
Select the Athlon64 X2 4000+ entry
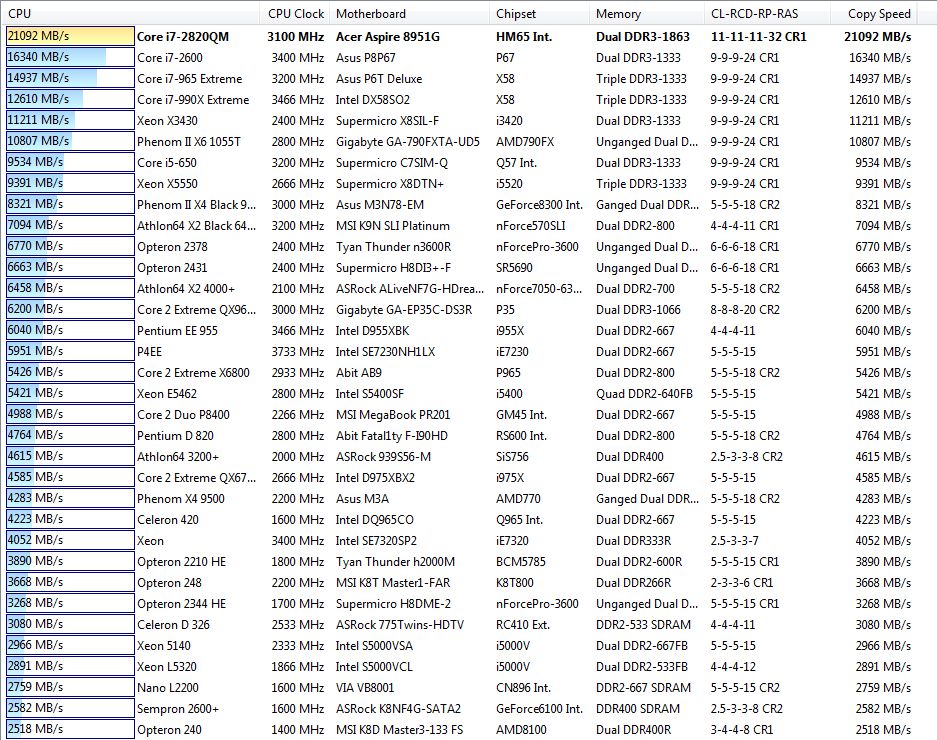186,289
